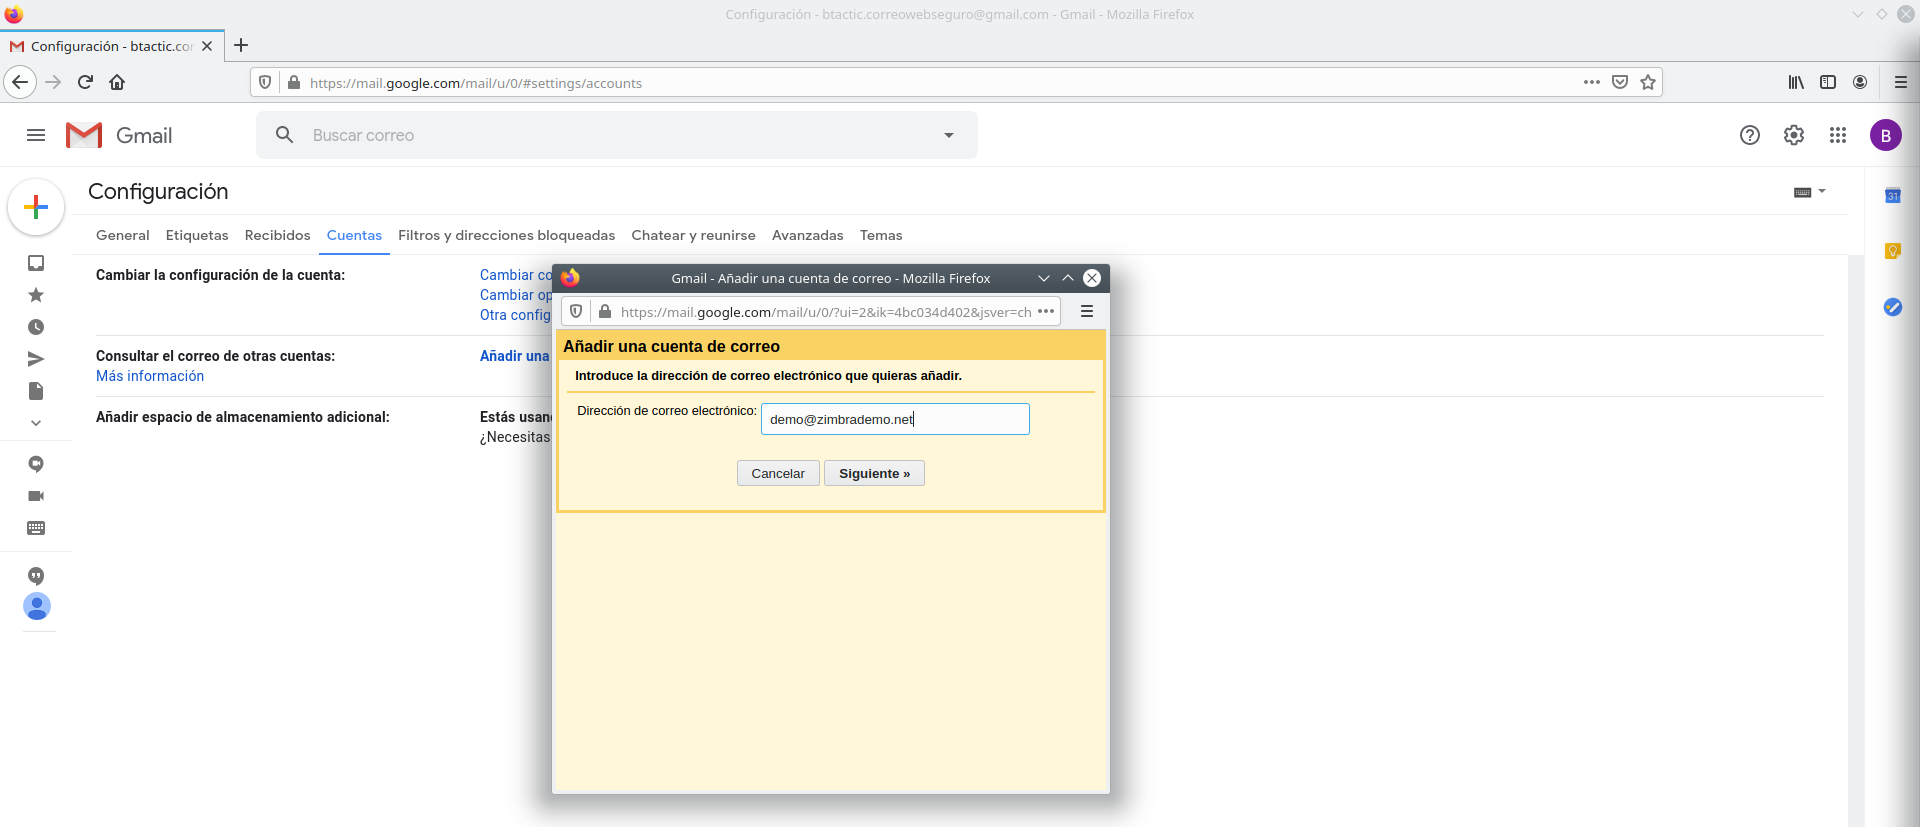Screen dimensions: 1920x827
Task: Open popup window hamburger menu
Action: [1087, 311]
